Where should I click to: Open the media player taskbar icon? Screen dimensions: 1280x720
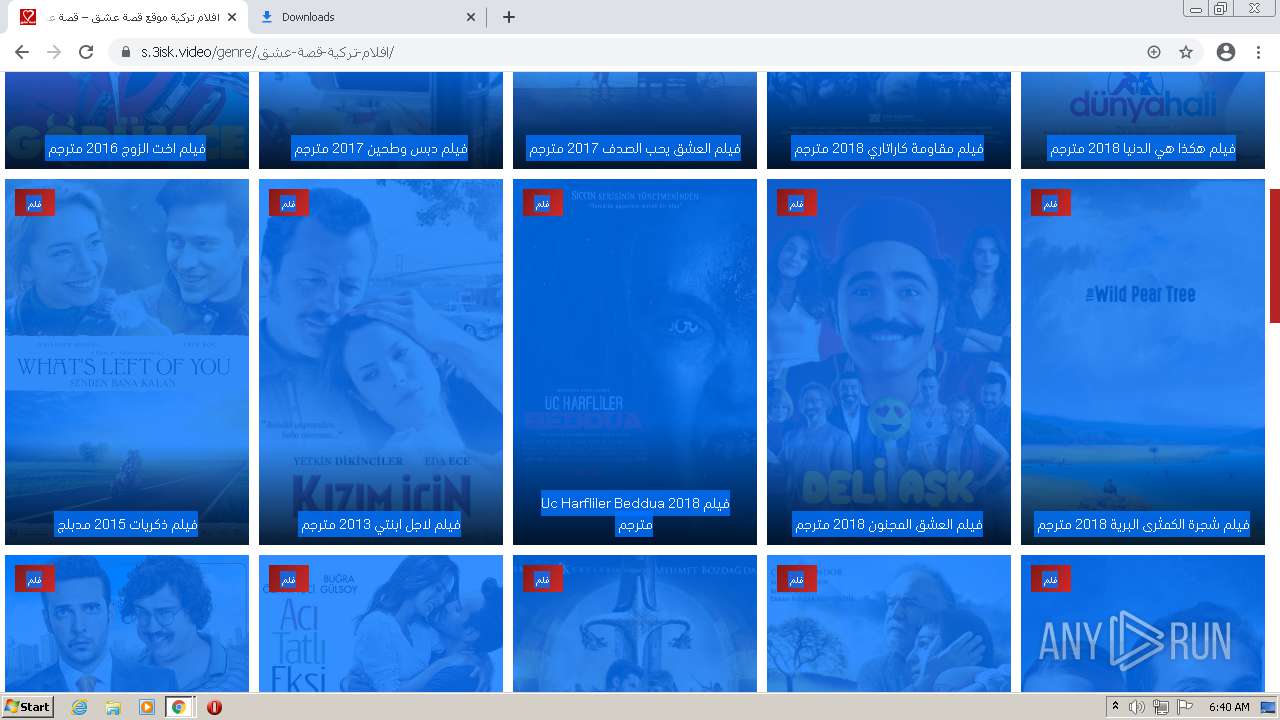pyautogui.click(x=147, y=707)
